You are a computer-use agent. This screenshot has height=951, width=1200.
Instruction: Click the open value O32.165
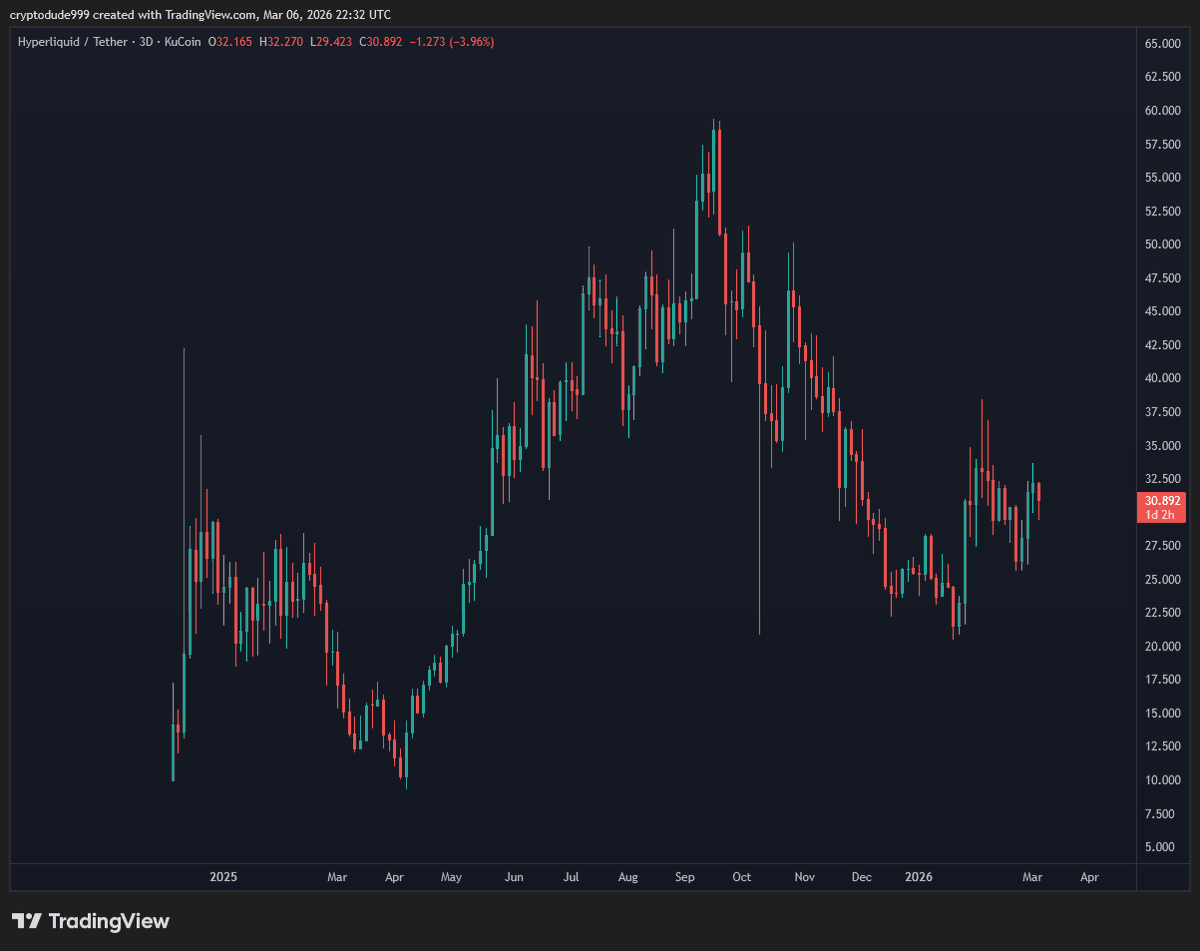click(x=230, y=42)
